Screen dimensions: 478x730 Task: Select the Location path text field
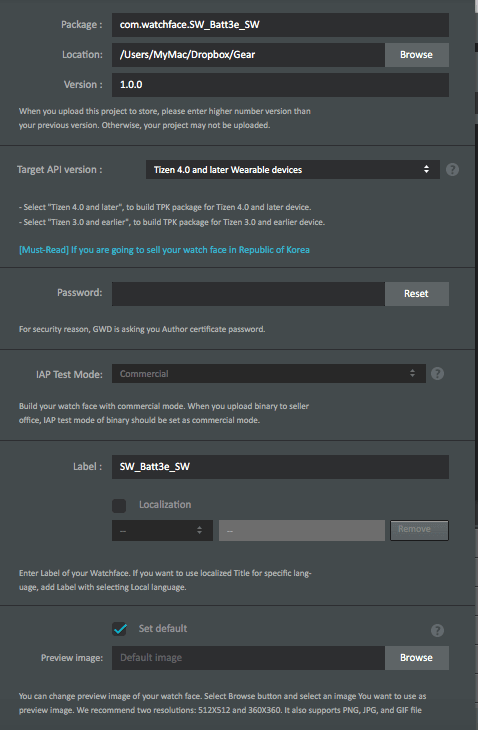pyautogui.click(x=248, y=55)
